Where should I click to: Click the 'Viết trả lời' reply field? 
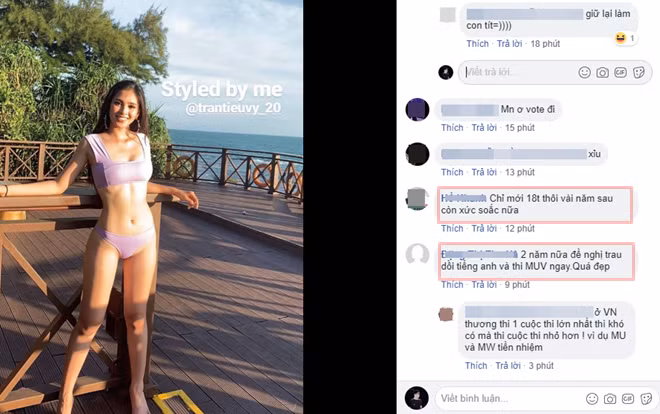[x=518, y=72]
